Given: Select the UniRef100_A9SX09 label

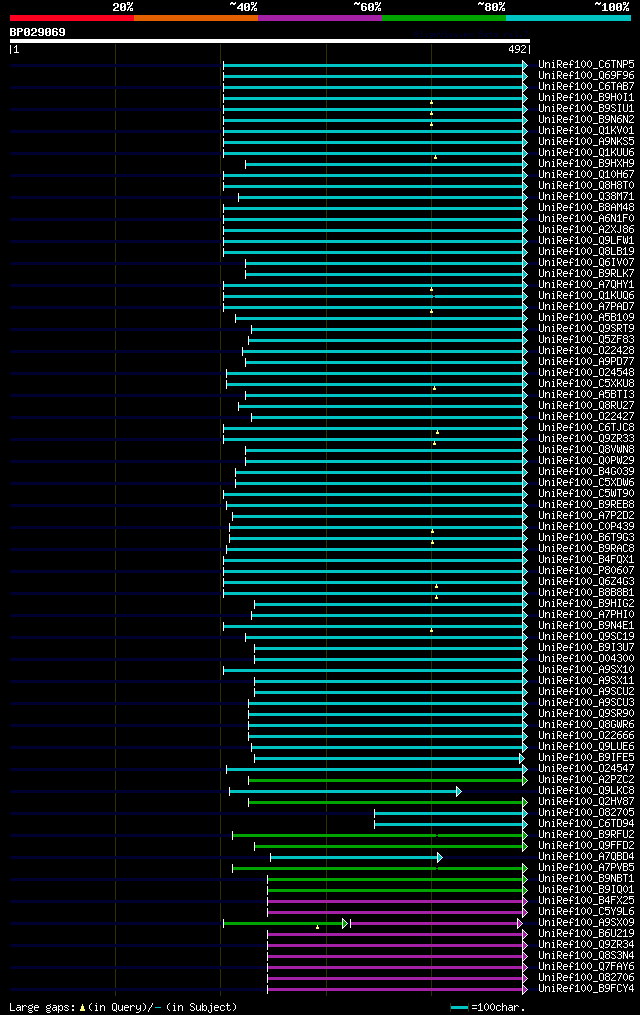Looking at the screenshot, I should pos(586,923).
